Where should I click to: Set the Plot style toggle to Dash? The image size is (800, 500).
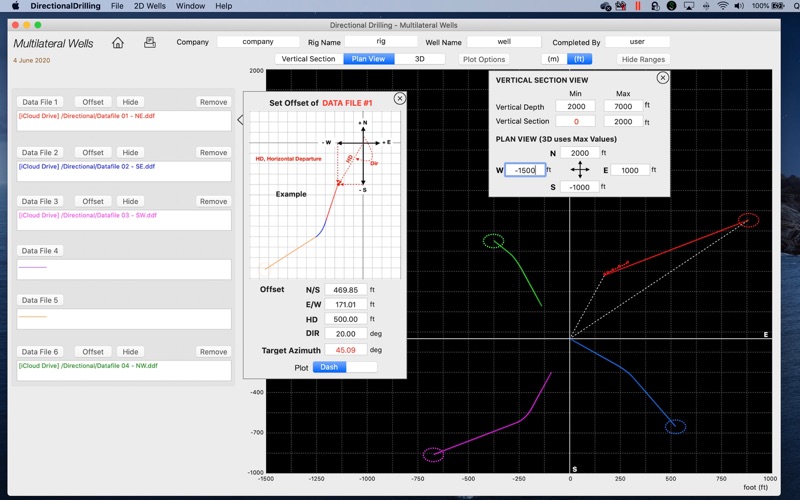(329, 367)
